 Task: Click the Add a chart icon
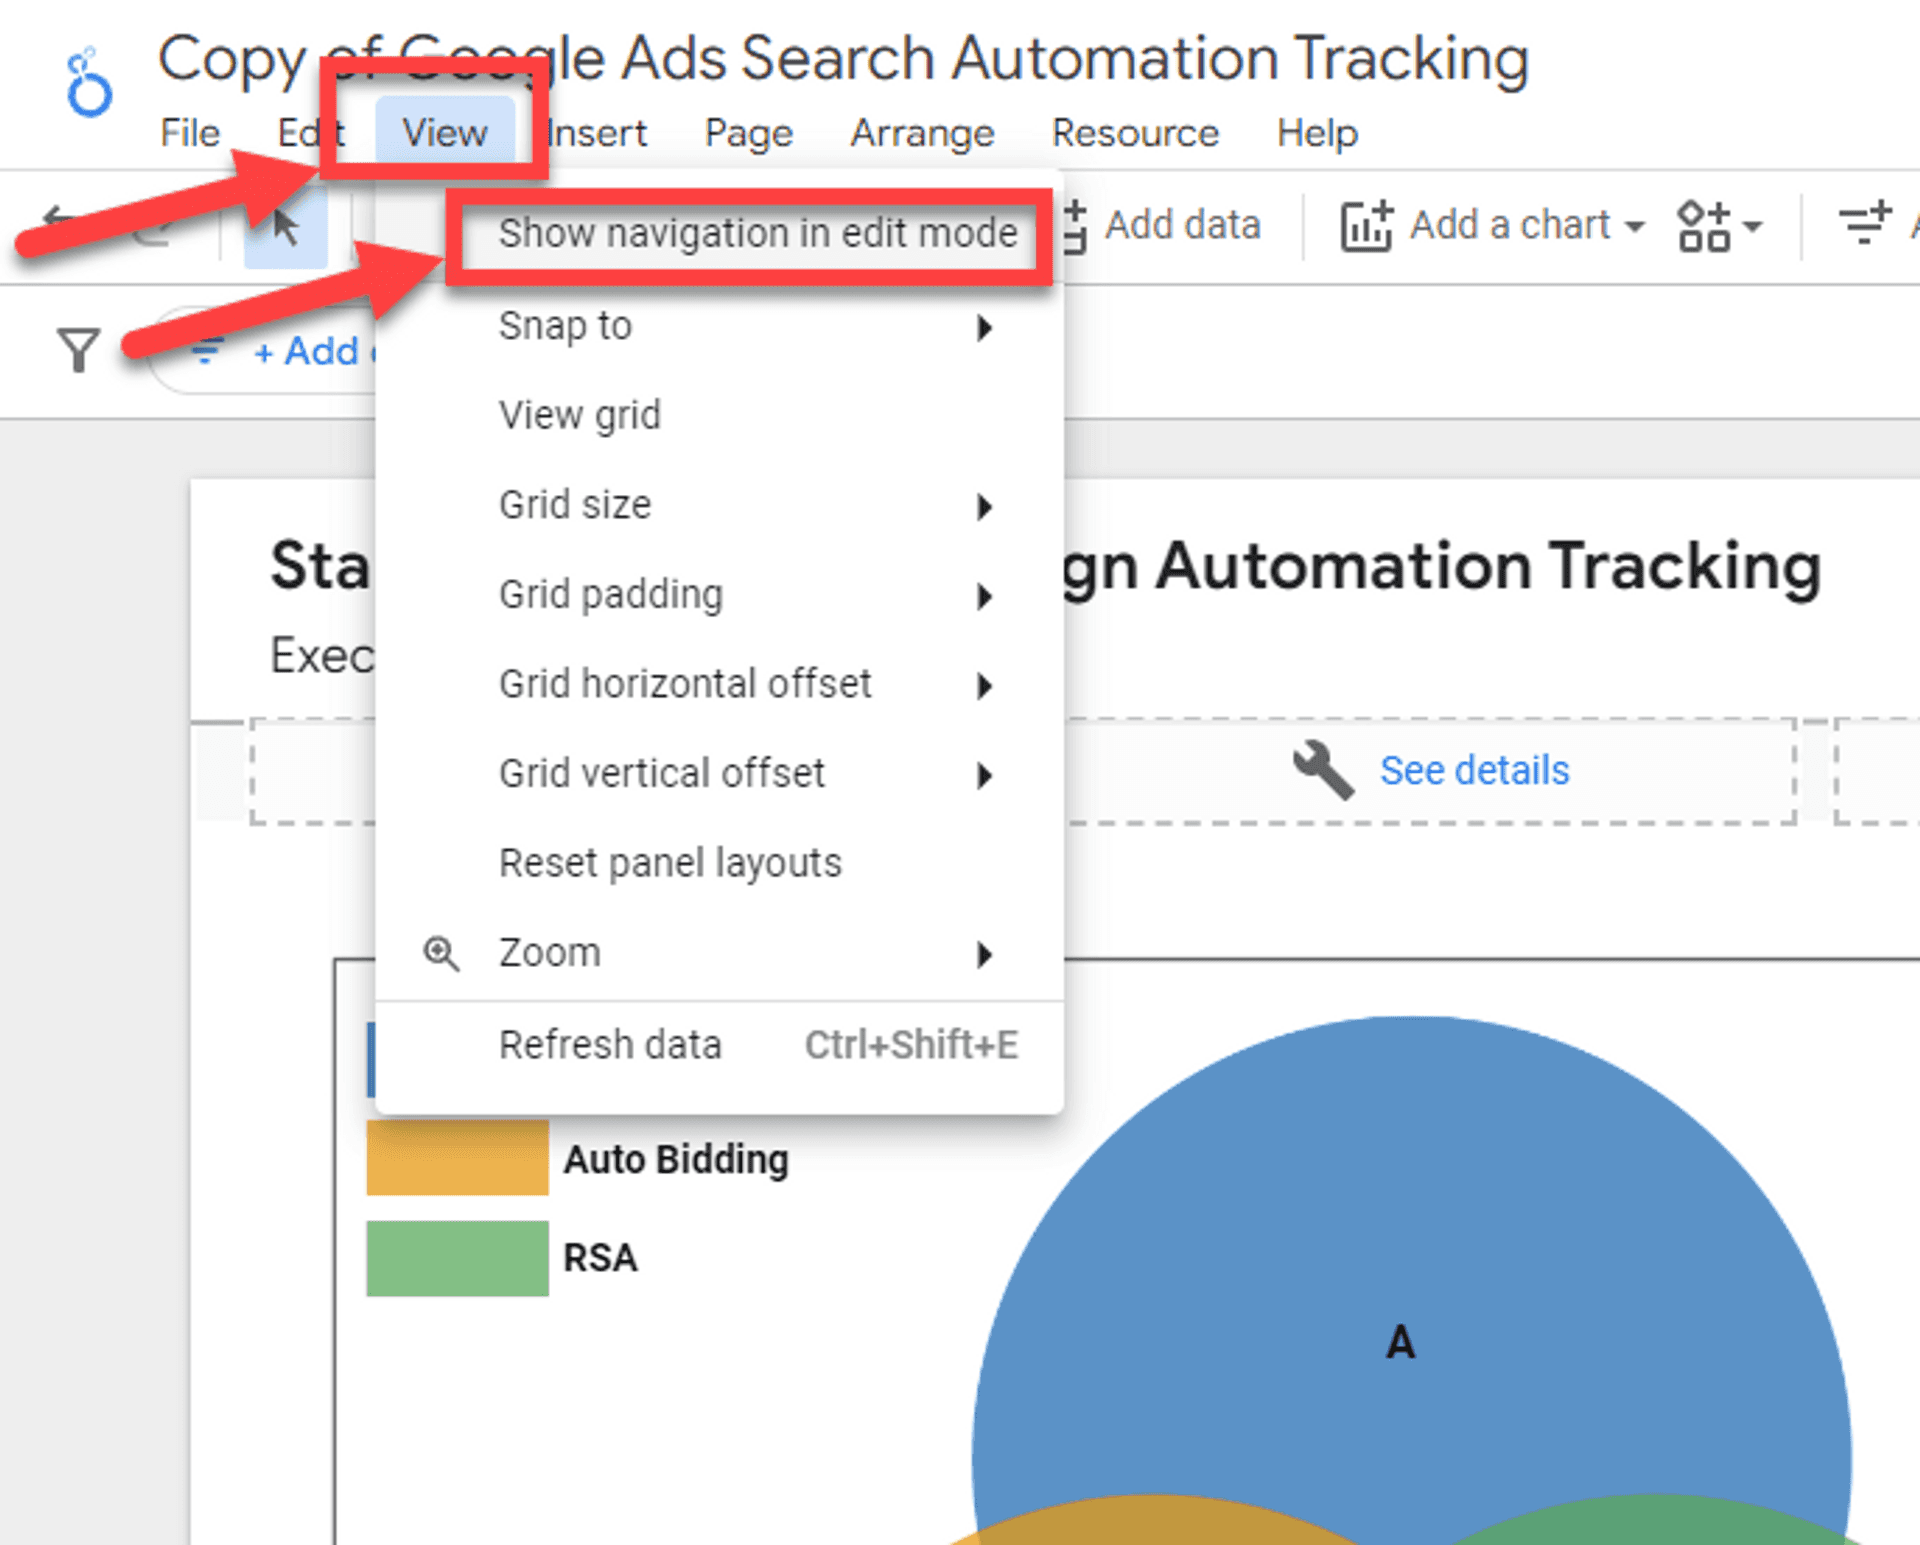pyautogui.click(x=1365, y=226)
